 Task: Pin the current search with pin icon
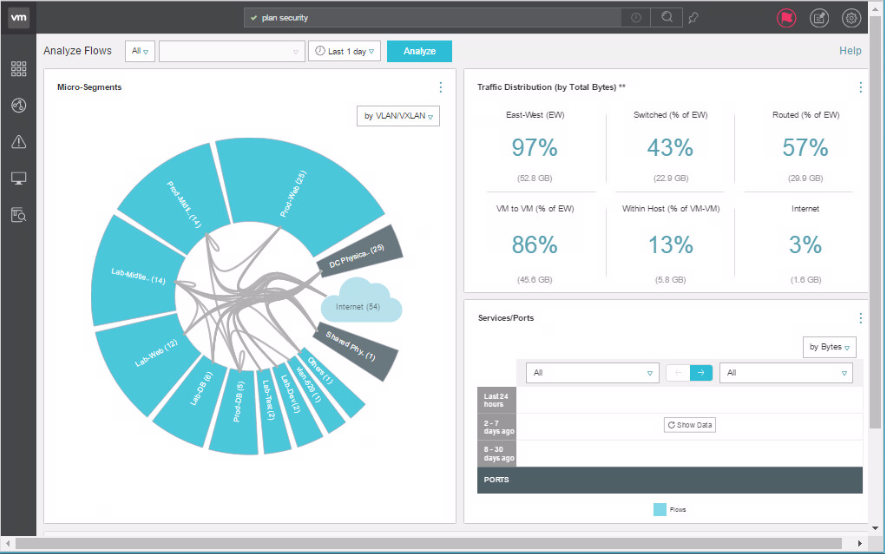694,18
